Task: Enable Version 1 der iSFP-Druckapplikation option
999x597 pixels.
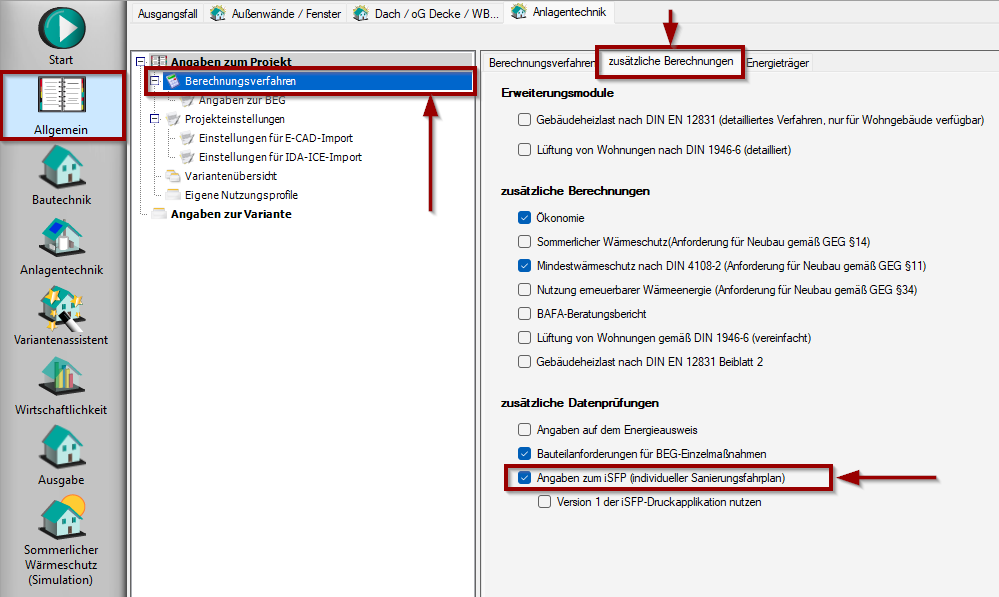Action: pos(544,502)
